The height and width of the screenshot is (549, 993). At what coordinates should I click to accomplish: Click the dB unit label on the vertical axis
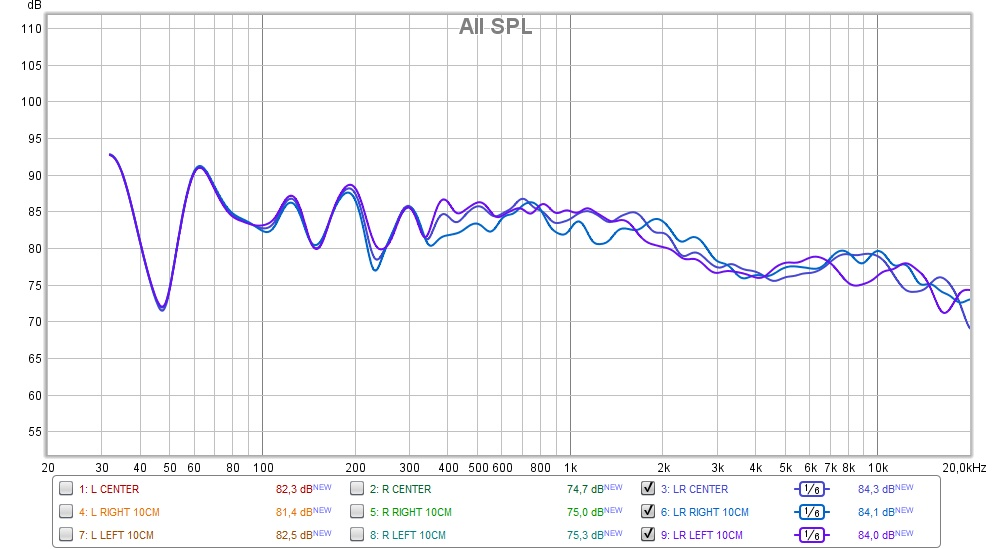[34, 6]
